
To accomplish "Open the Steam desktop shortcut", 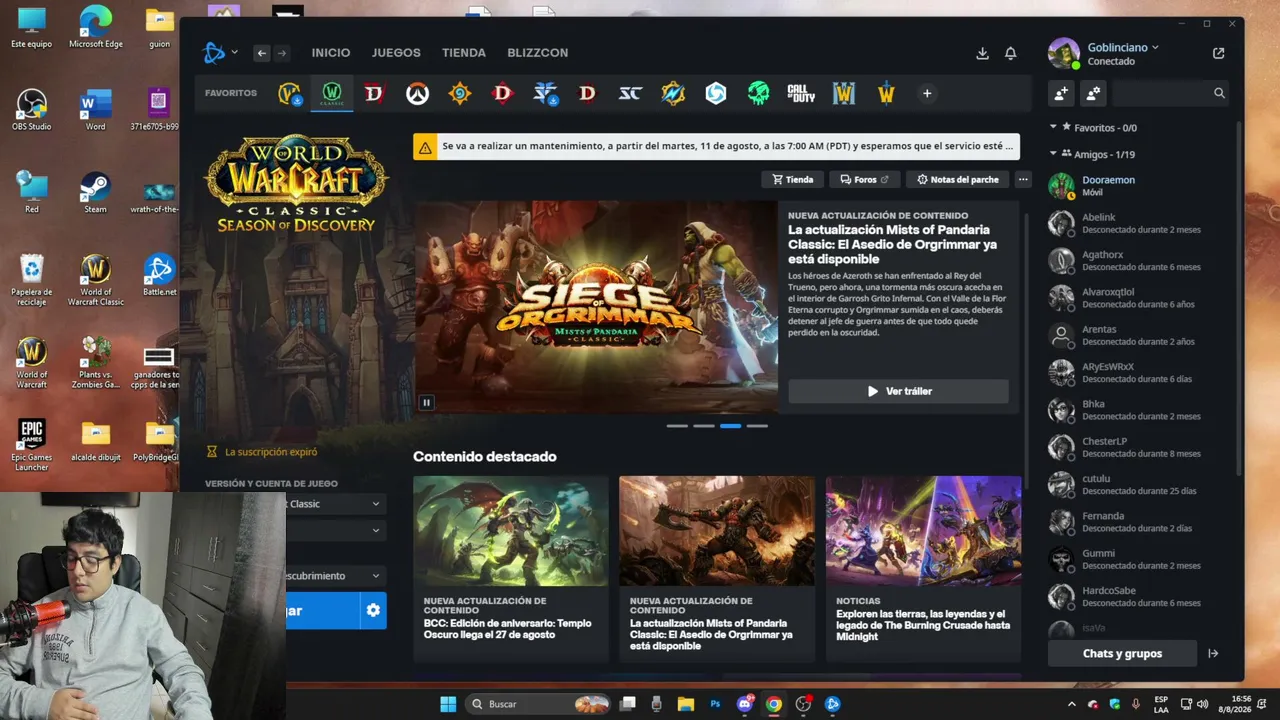I will coord(95,193).
